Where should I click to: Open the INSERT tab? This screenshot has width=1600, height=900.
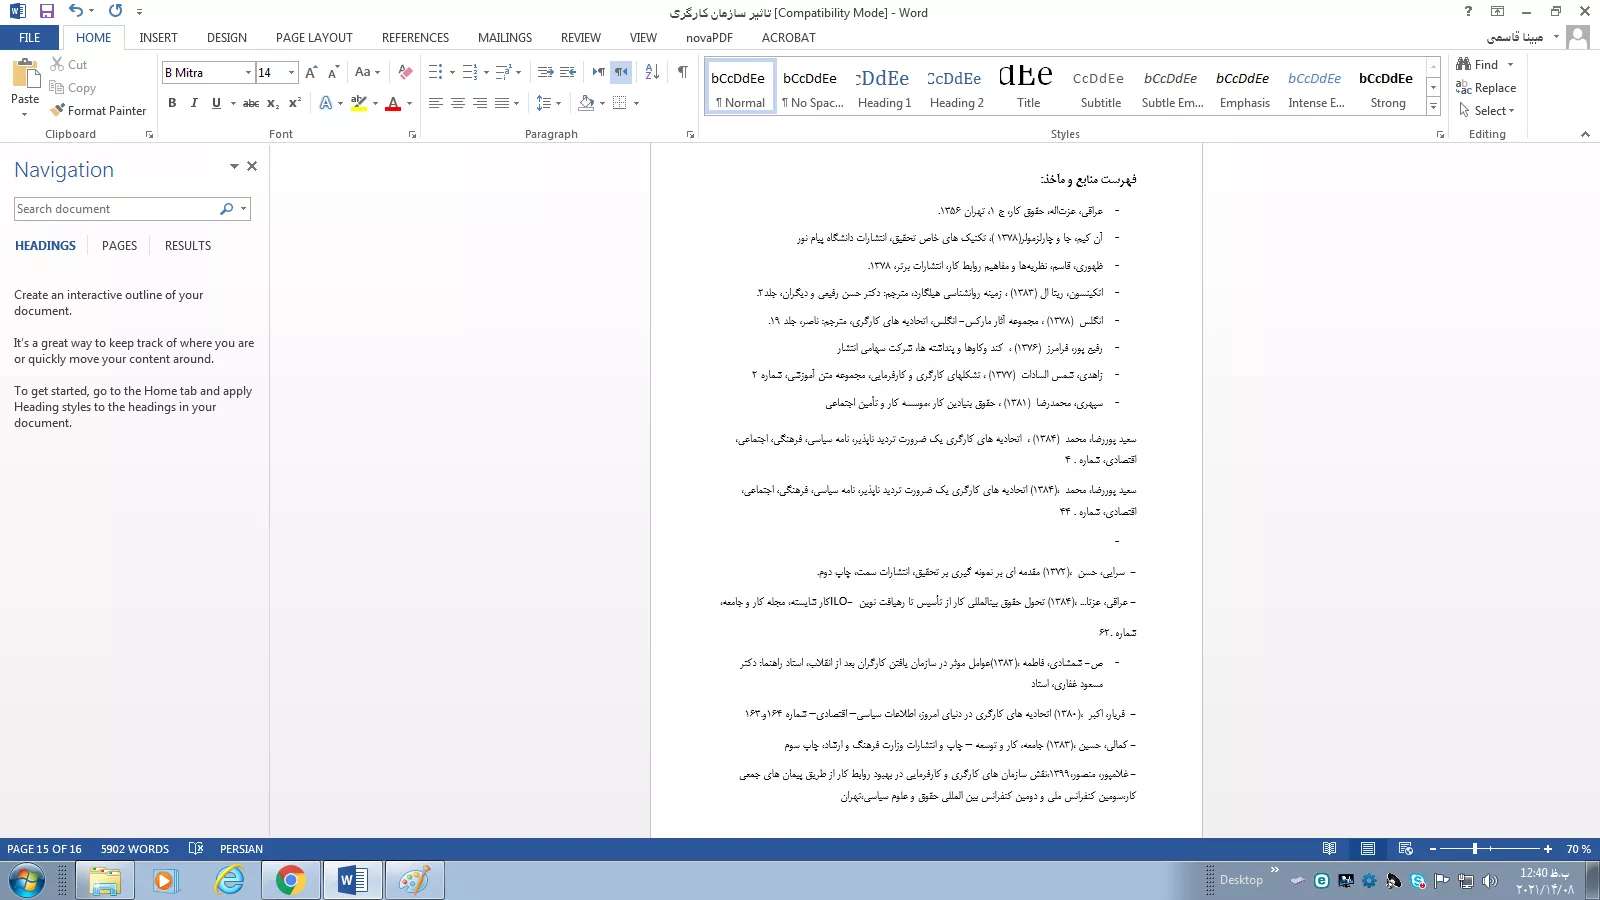(158, 38)
